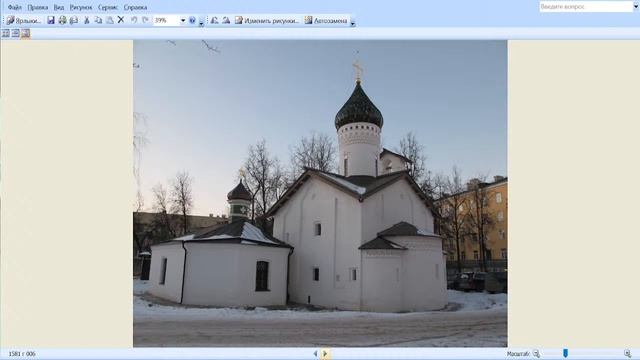Viewport: 640px width, 360px height.
Task: Expand the help question dropdown arrow
Action: 636,7
